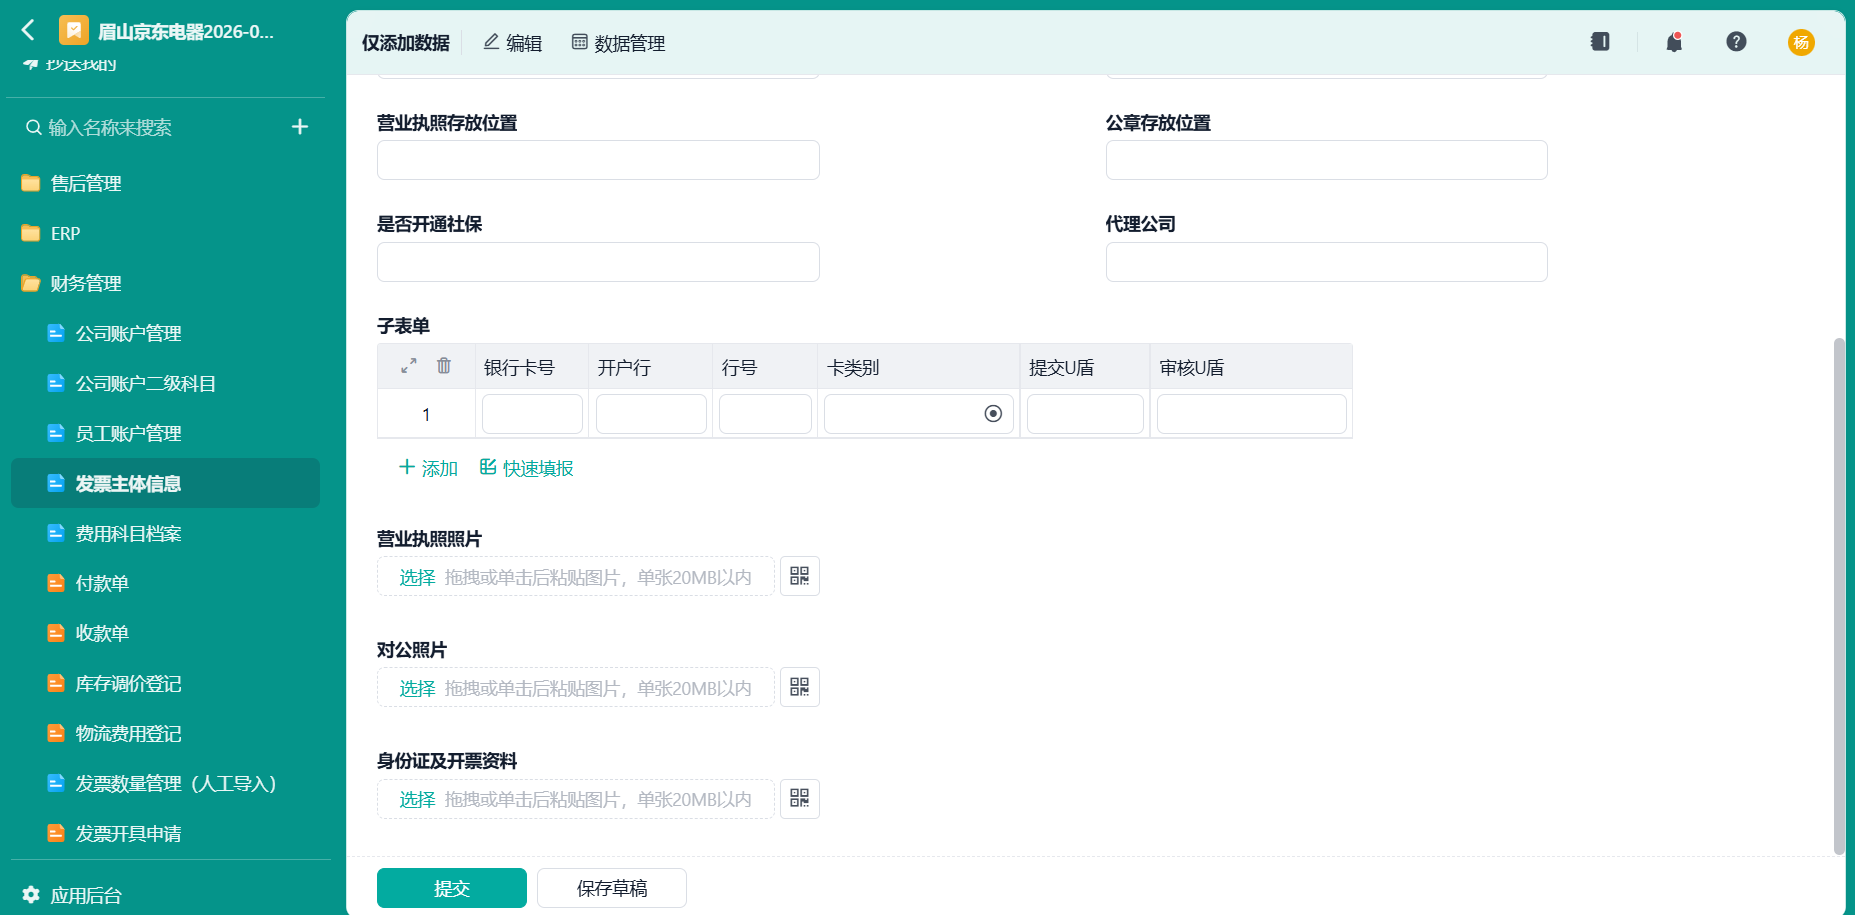Click the 营业执照存放位置 input field

[598, 160]
